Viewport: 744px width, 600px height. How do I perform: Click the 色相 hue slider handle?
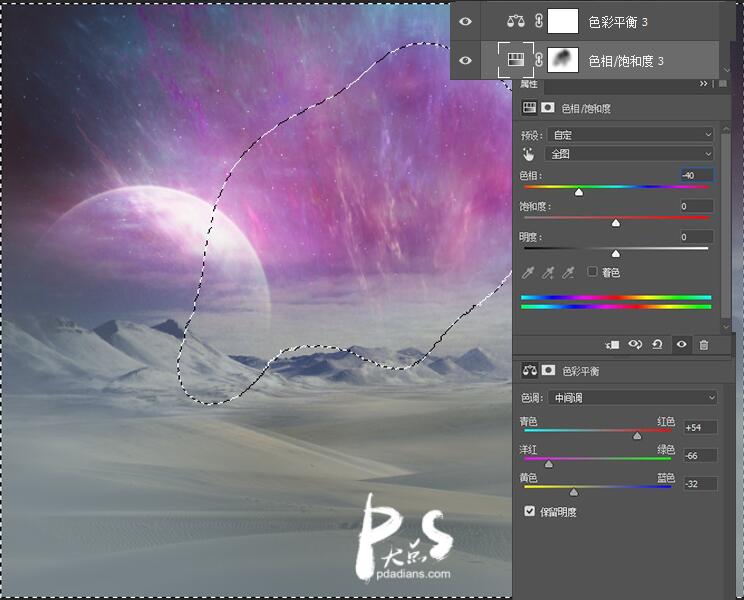tap(579, 192)
